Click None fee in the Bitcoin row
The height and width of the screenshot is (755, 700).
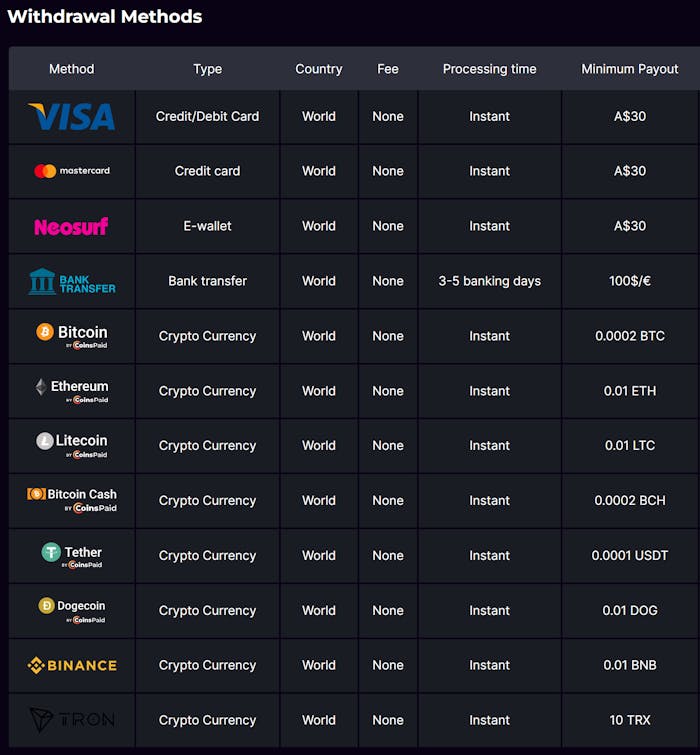pyautogui.click(x=388, y=336)
